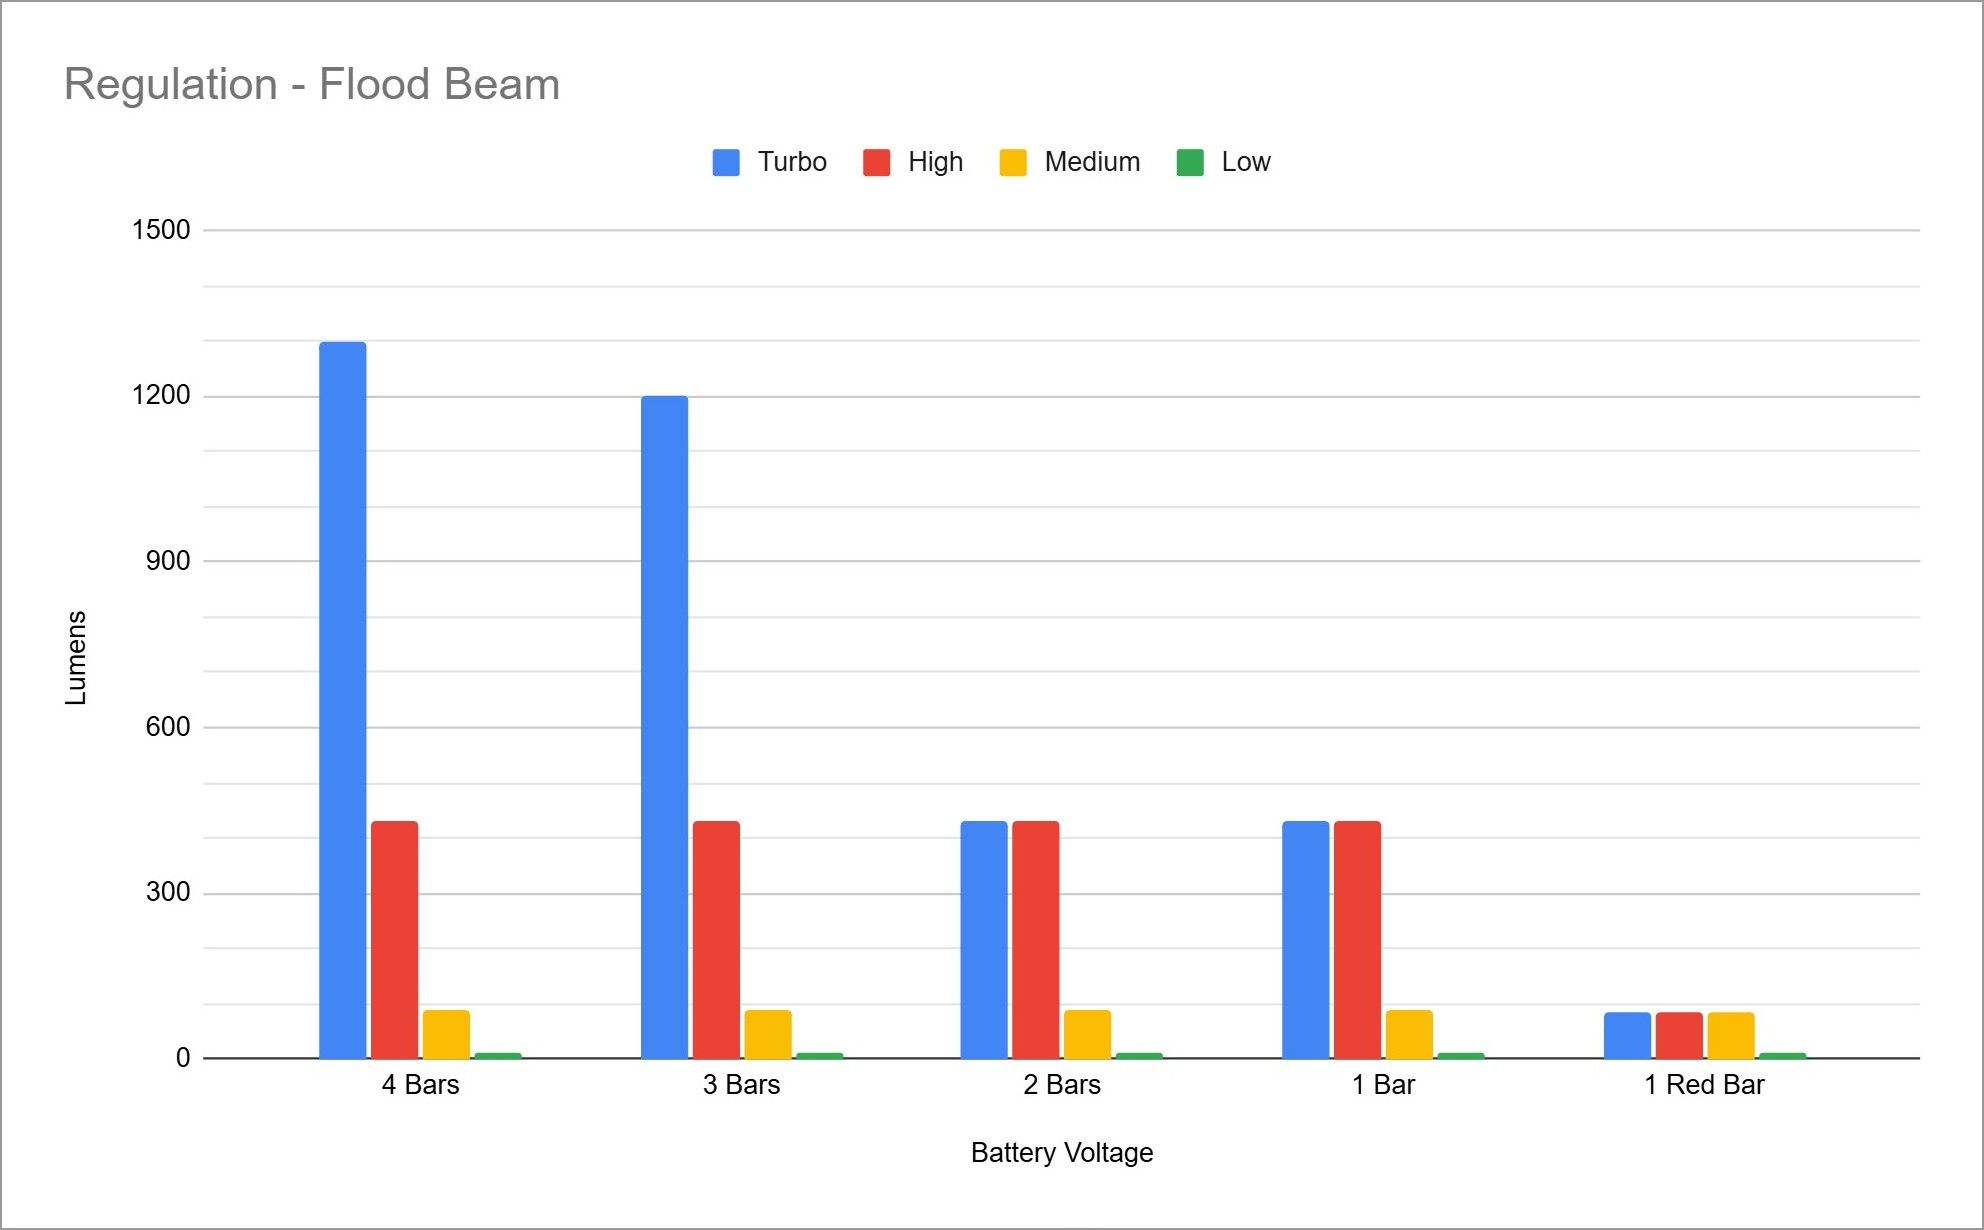Select the '2 Bars' x-axis label
Screen dimensions: 1984x1230
pos(1062,1085)
